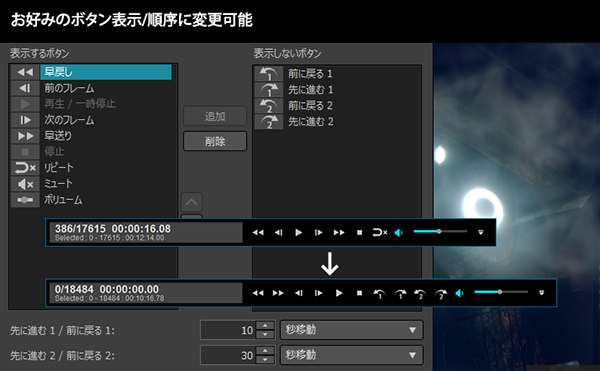This screenshot has width=600, height=371.
Task: Select ミュート mute item in list
Action: click(91, 184)
